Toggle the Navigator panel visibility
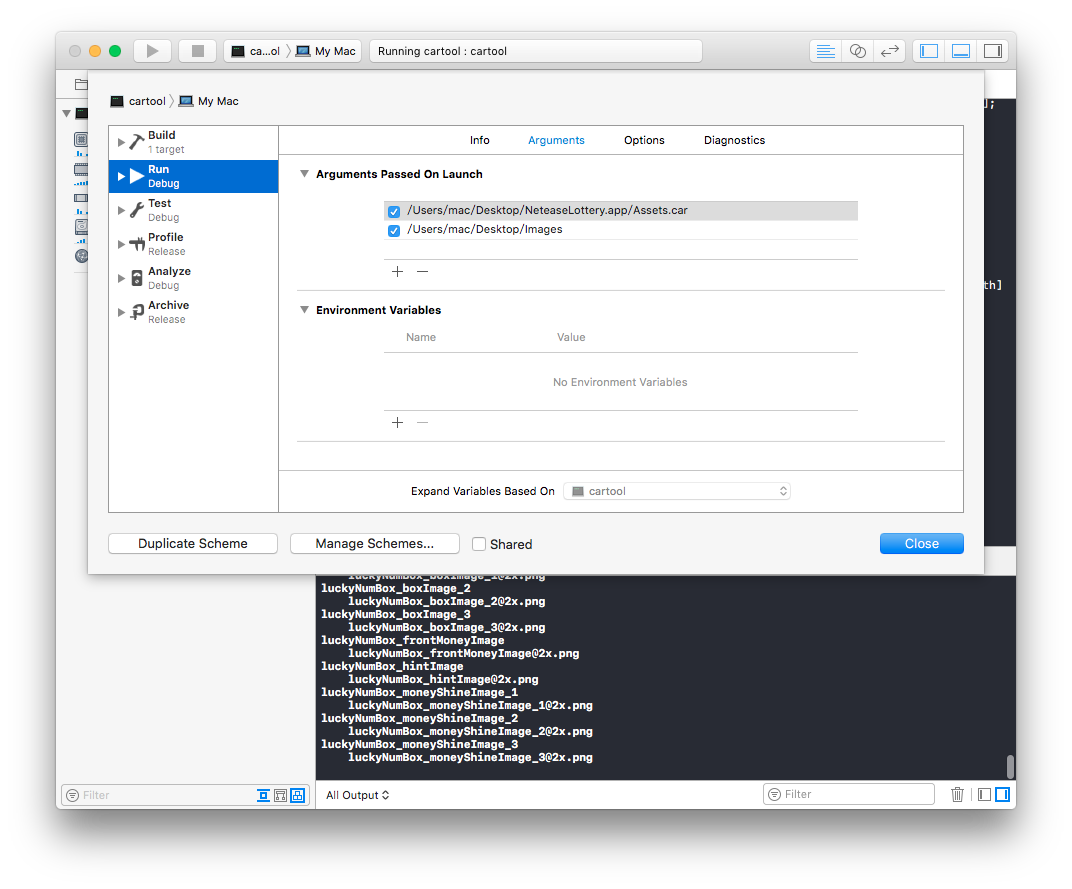Viewport: 1072px width, 889px height. (928, 51)
